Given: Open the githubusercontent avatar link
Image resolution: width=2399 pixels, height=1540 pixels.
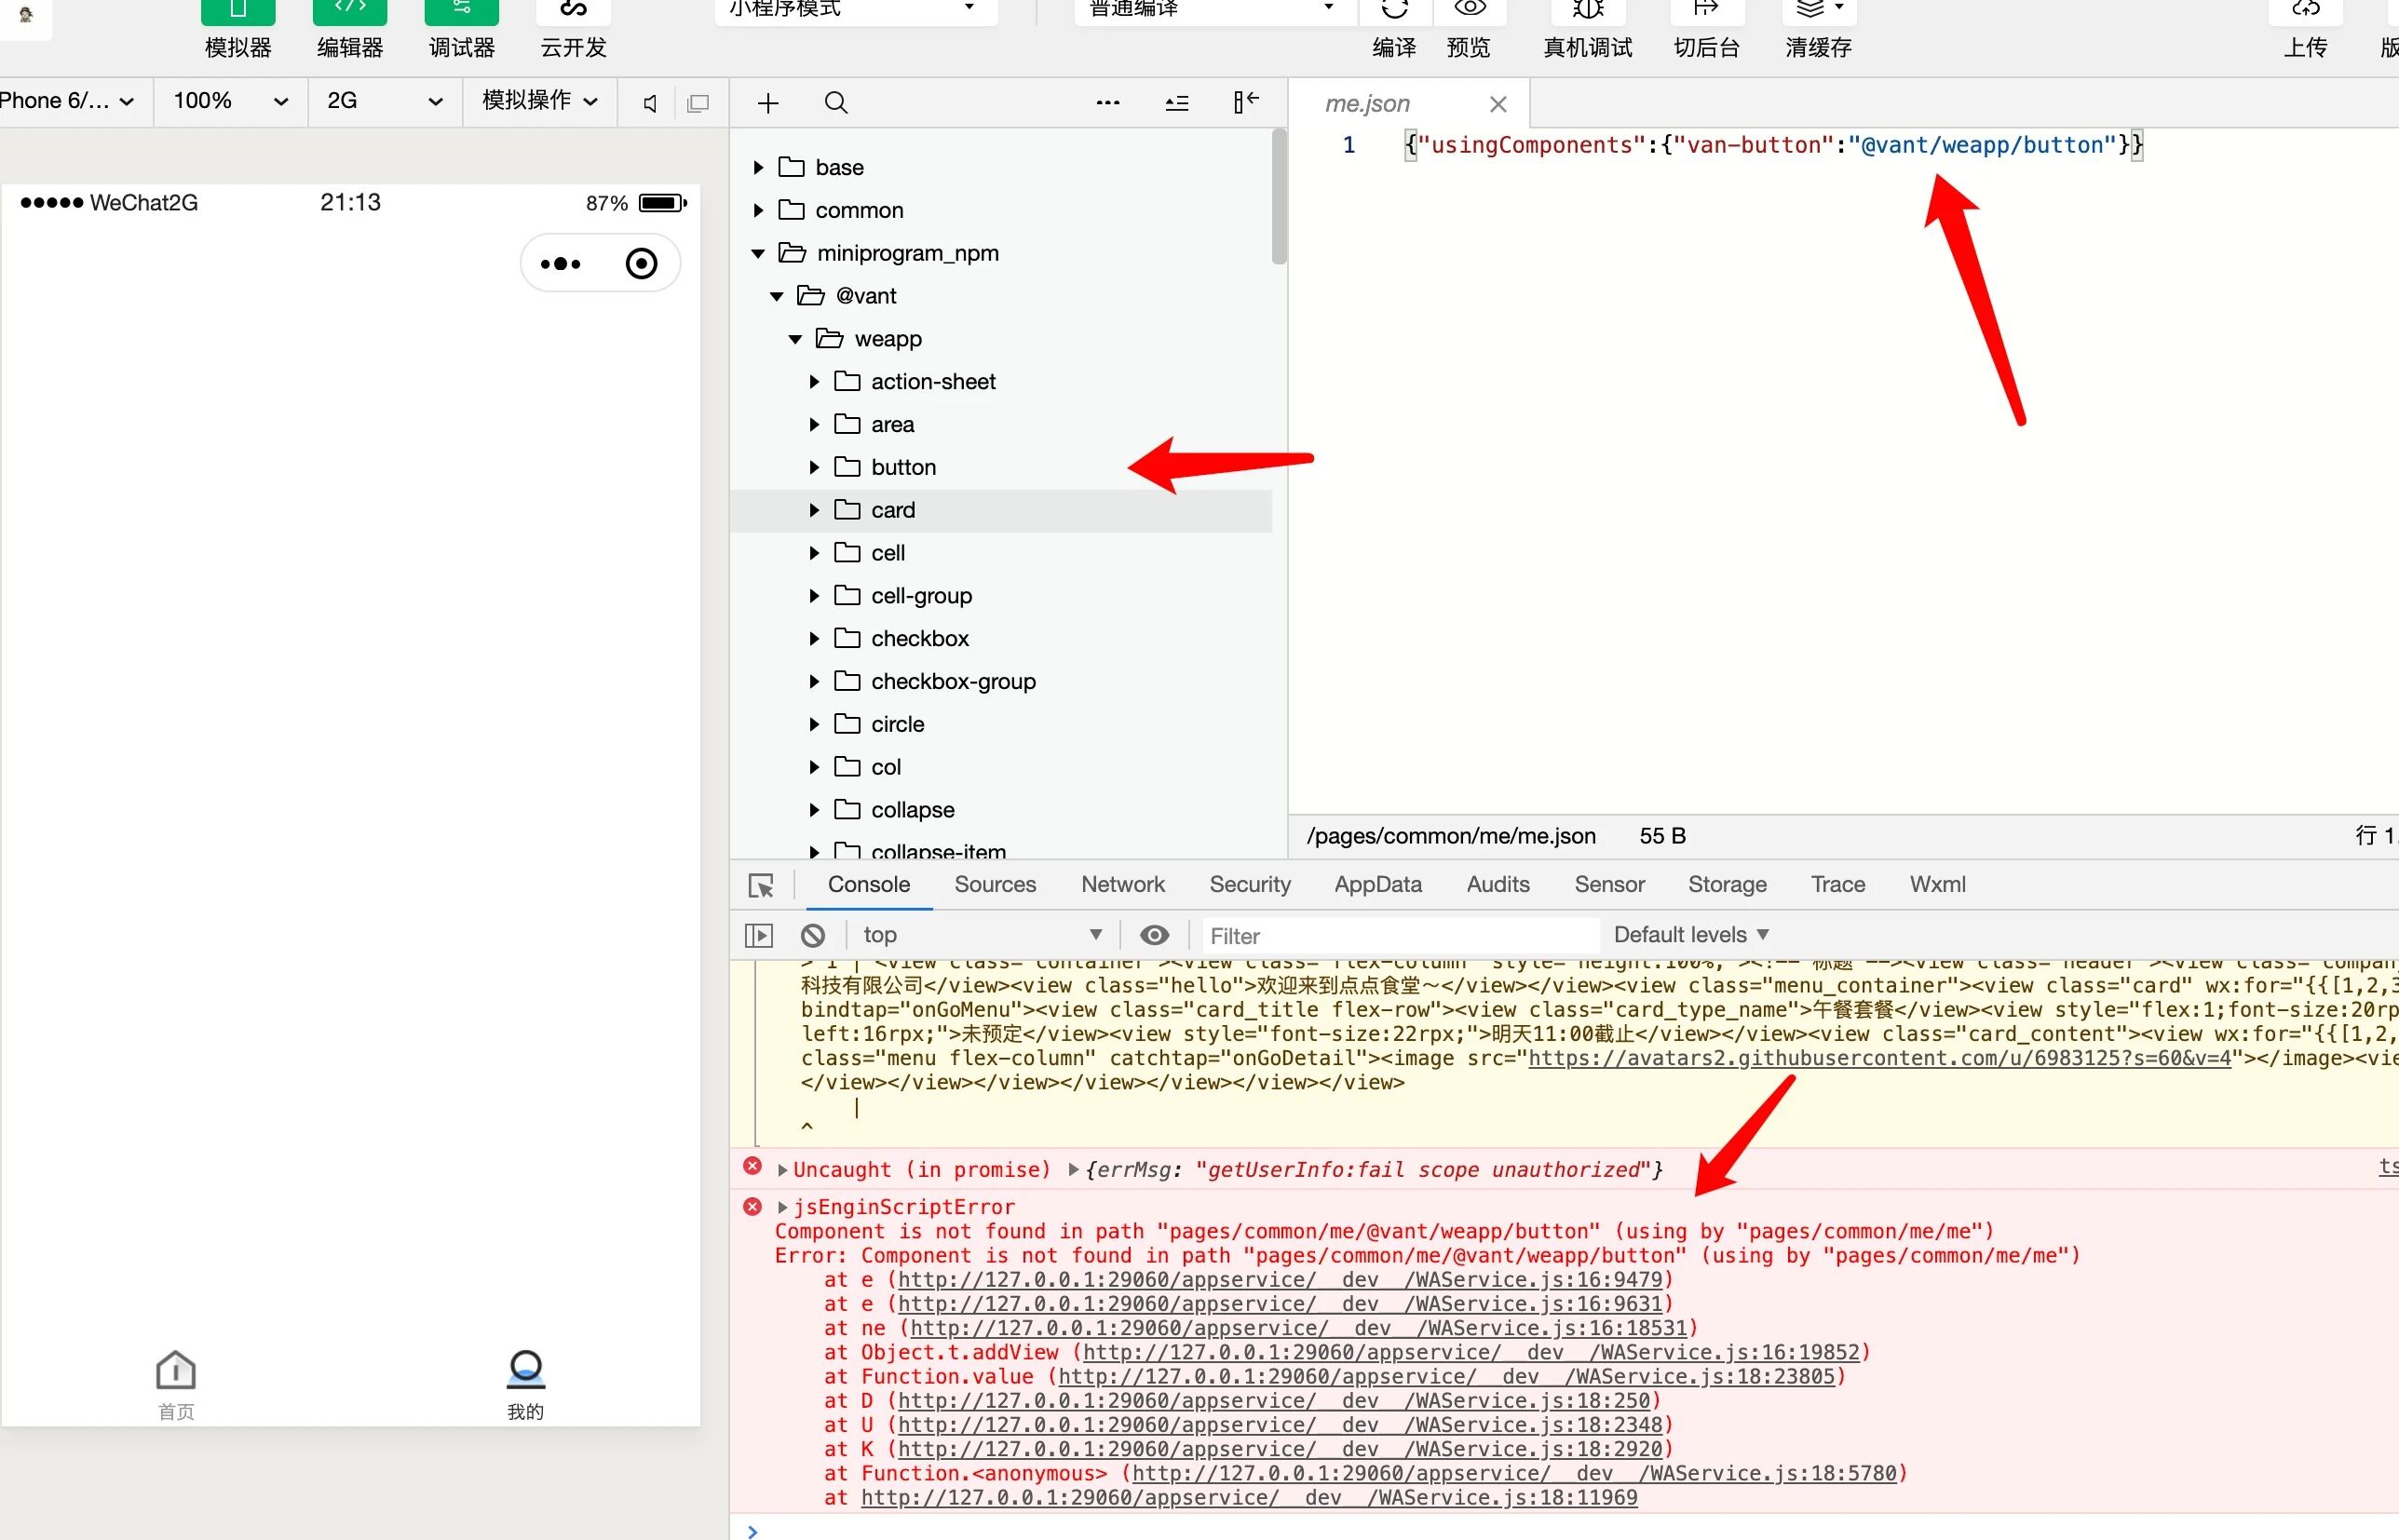Looking at the screenshot, I should (x=1879, y=1058).
